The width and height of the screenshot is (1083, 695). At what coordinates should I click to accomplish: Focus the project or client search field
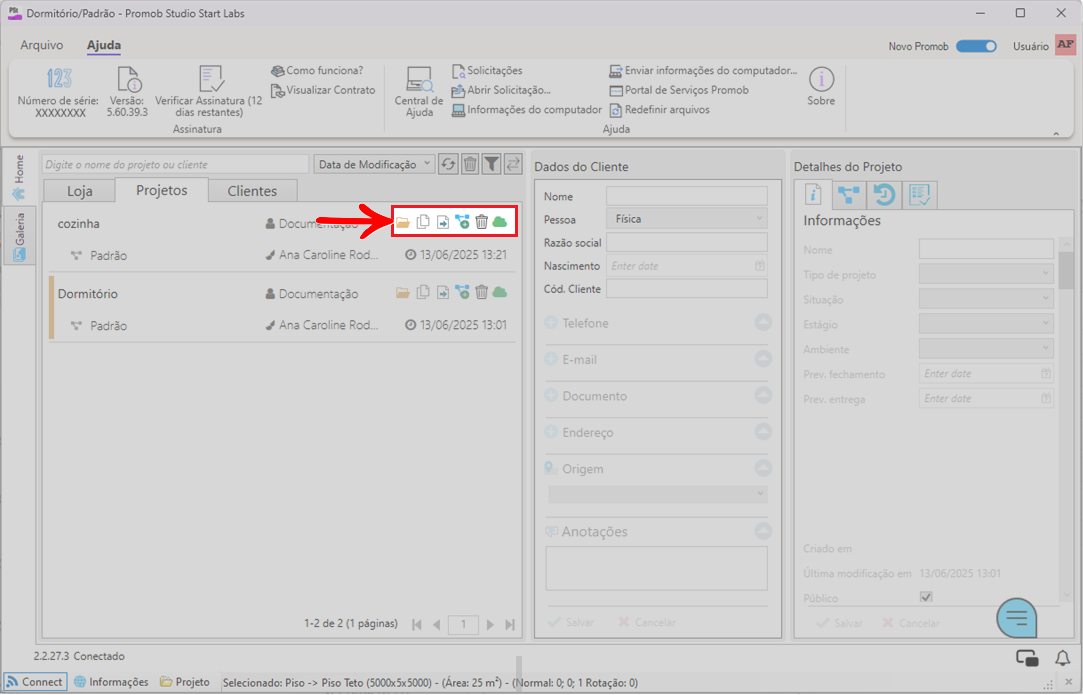175,164
